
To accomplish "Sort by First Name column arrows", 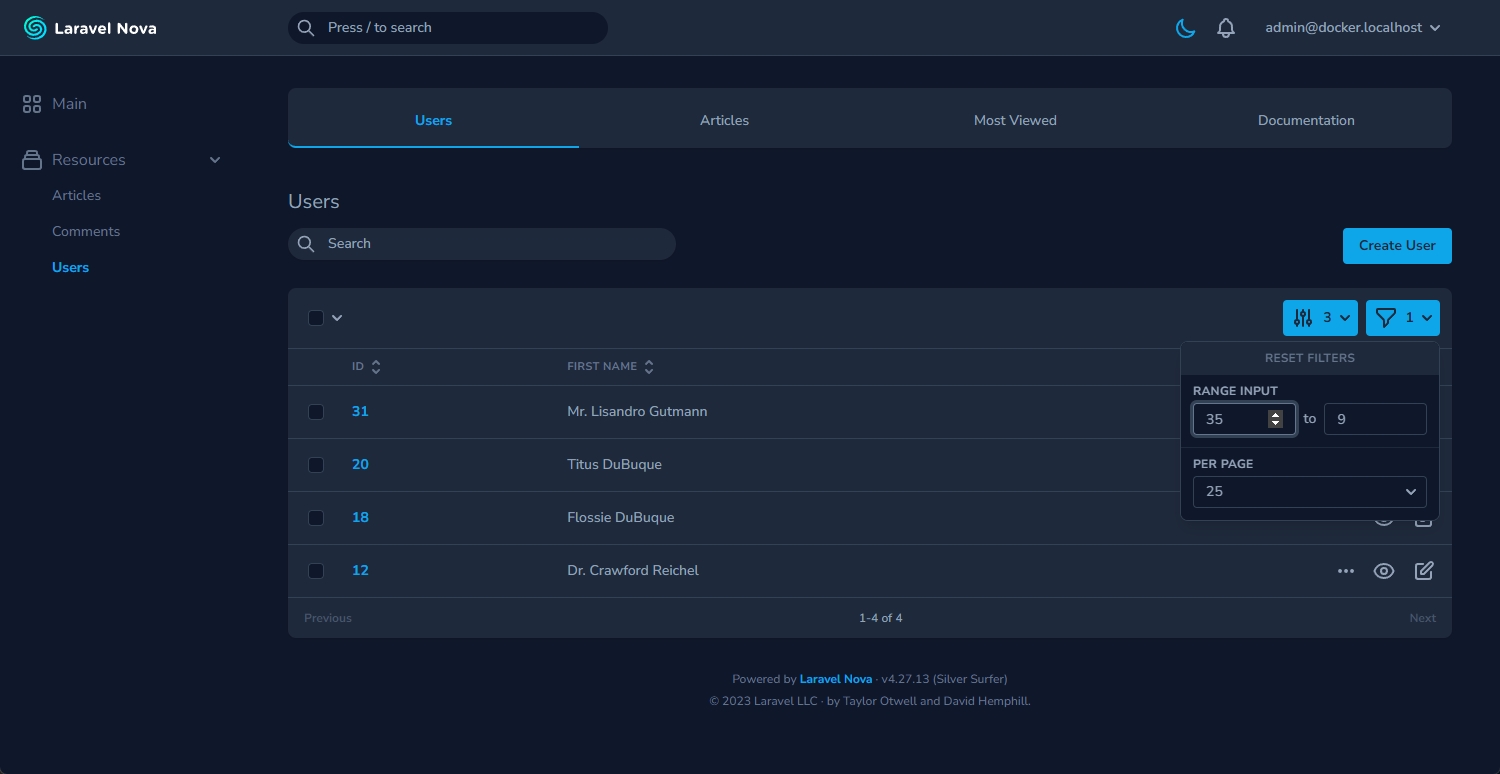I will [649, 367].
